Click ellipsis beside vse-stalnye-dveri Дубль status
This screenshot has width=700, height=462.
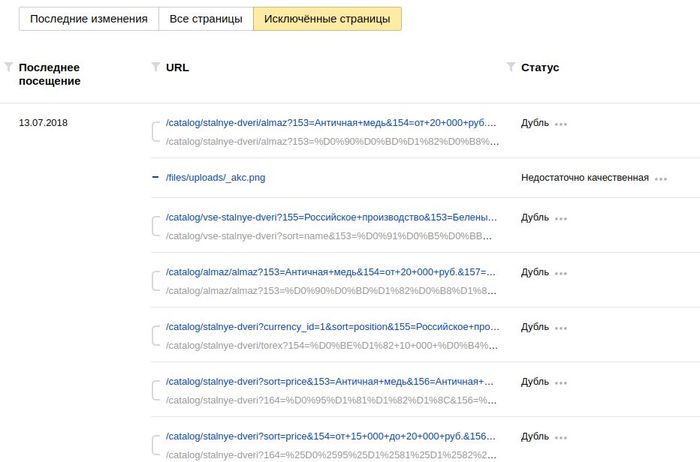click(x=561, y=218)
